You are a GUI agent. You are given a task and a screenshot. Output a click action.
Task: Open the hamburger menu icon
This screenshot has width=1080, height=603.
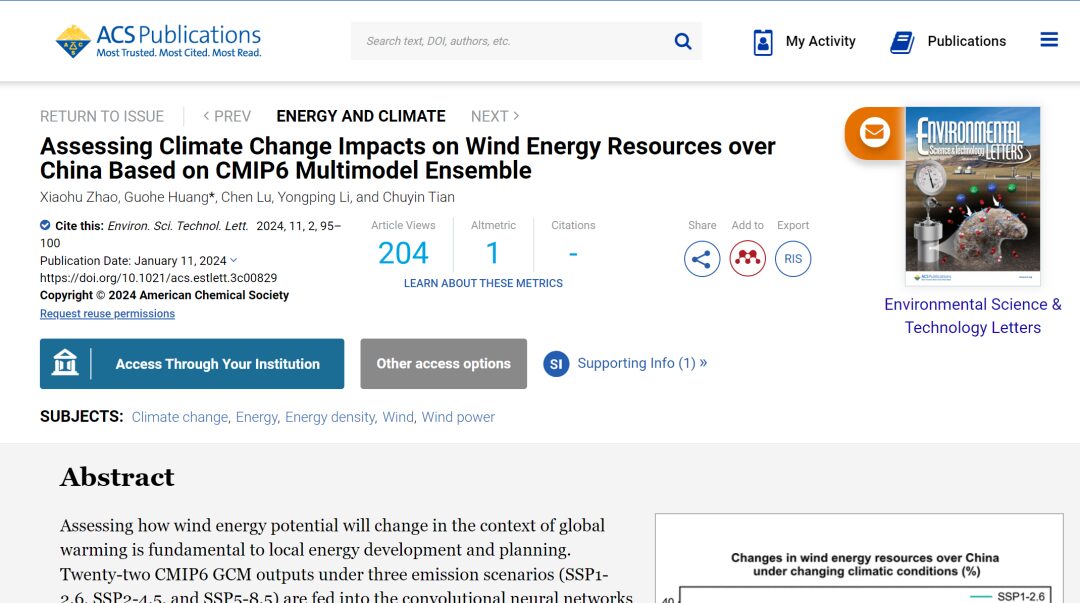click(x=1049, y=40)
